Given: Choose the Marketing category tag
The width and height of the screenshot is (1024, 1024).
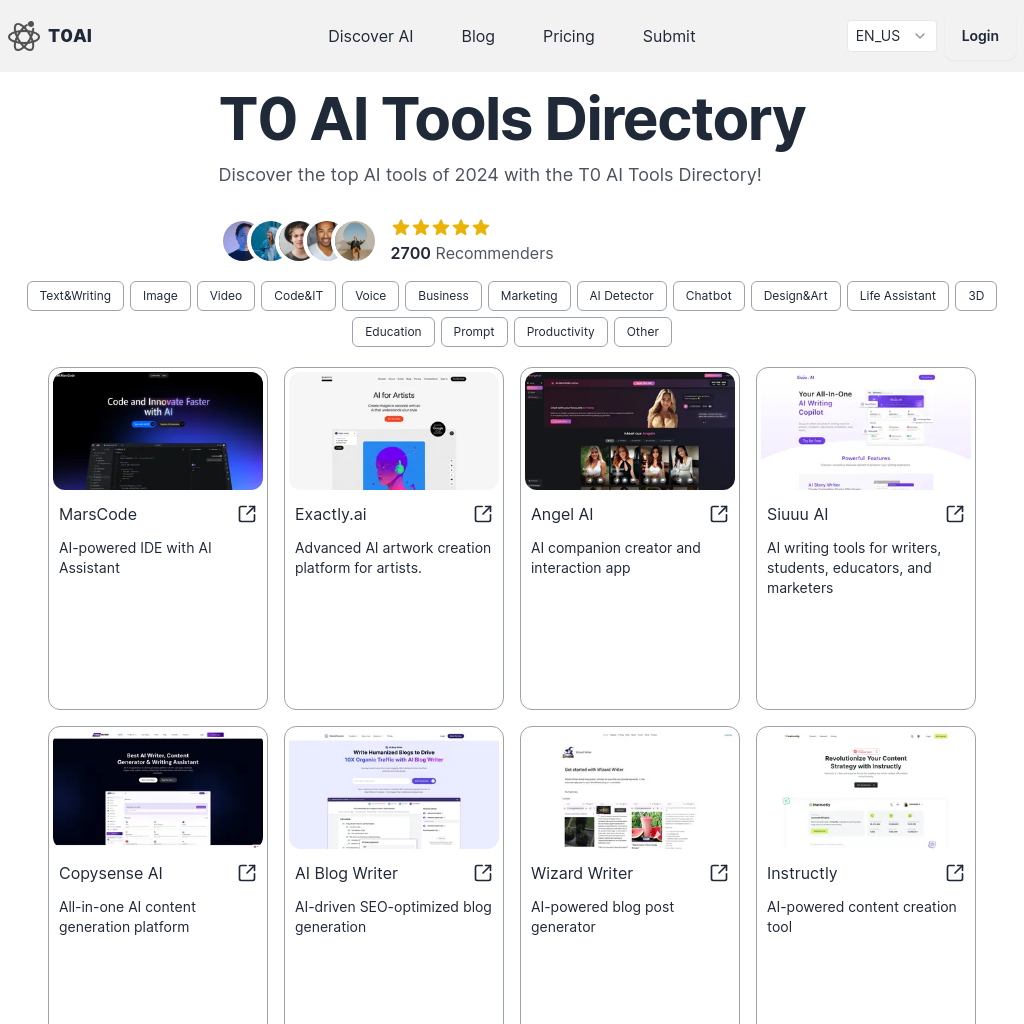Looking at the screenshot, I should pyautogui.click(x=529, y=296).
